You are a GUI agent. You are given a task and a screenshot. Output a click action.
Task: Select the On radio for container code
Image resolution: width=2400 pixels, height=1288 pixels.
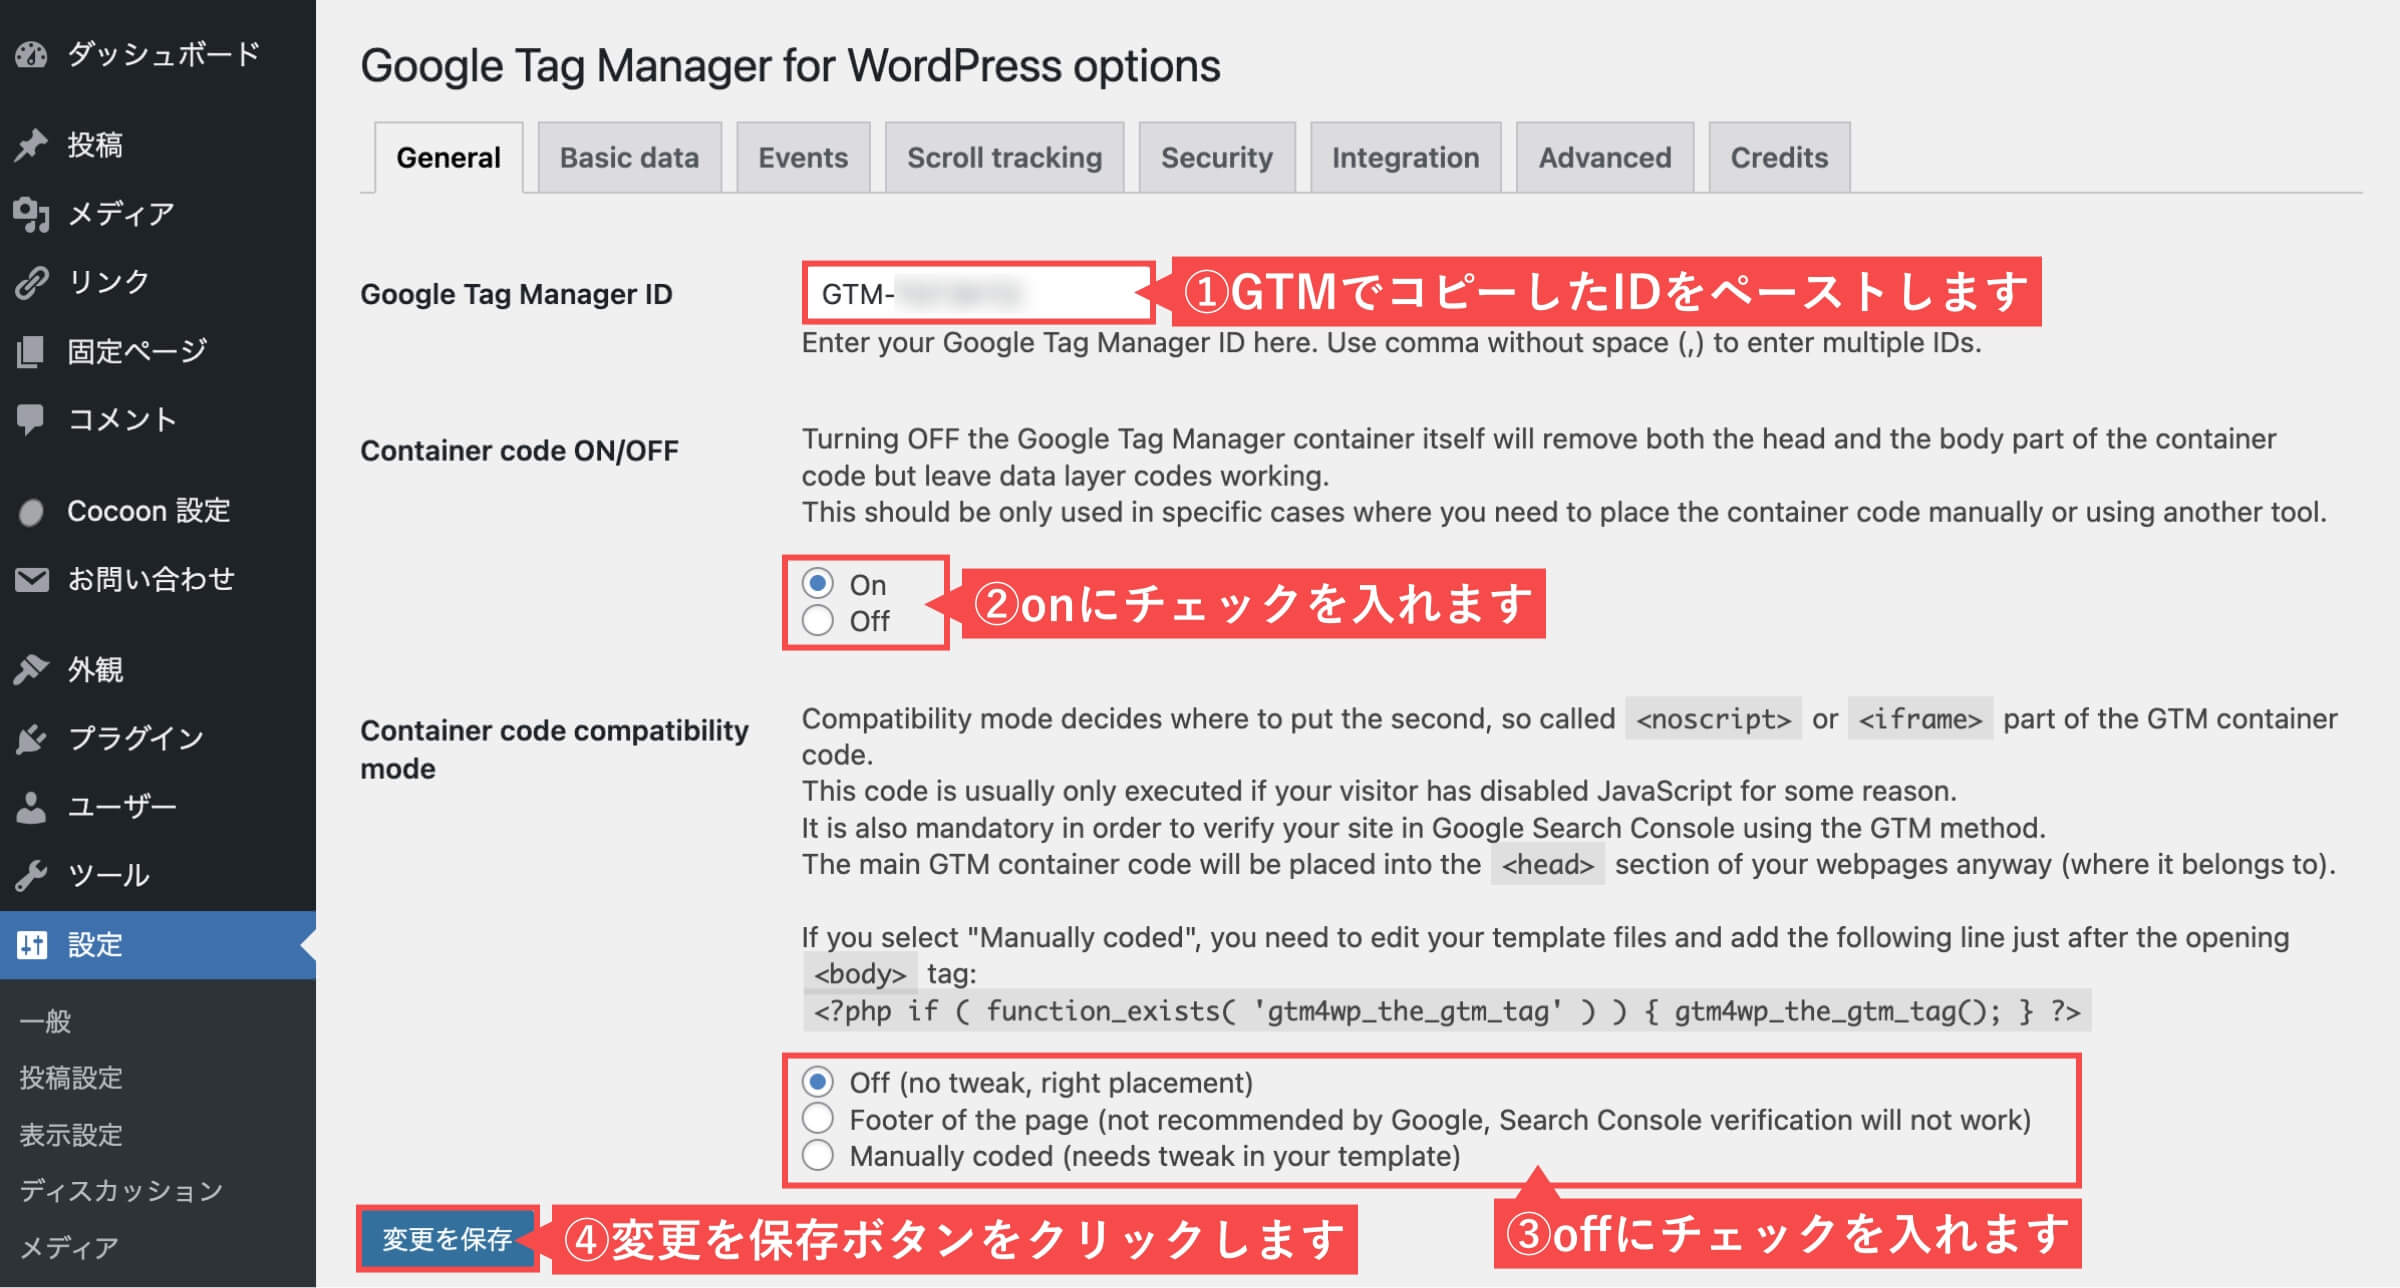pyautogui.click(x=818, y=583)
